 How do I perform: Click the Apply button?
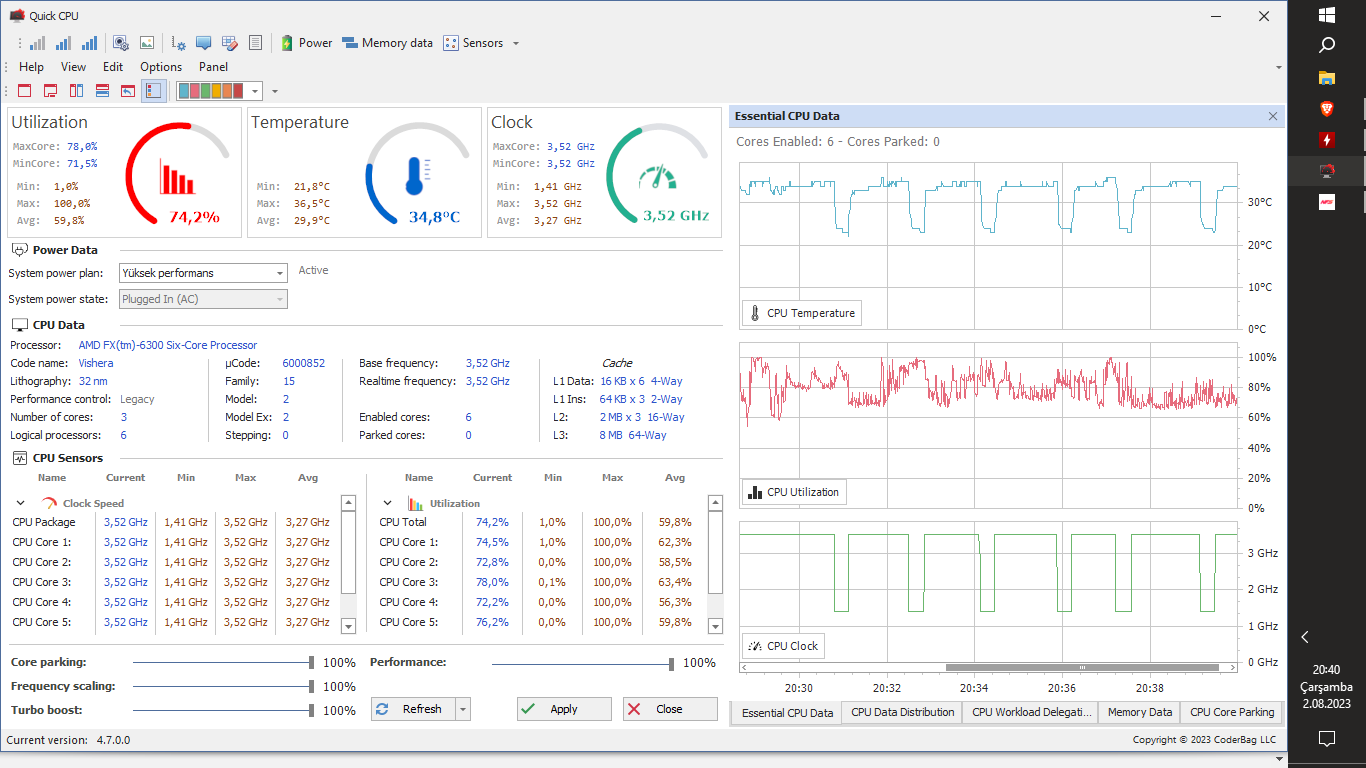pyautogui.click(x=564, y=709)
